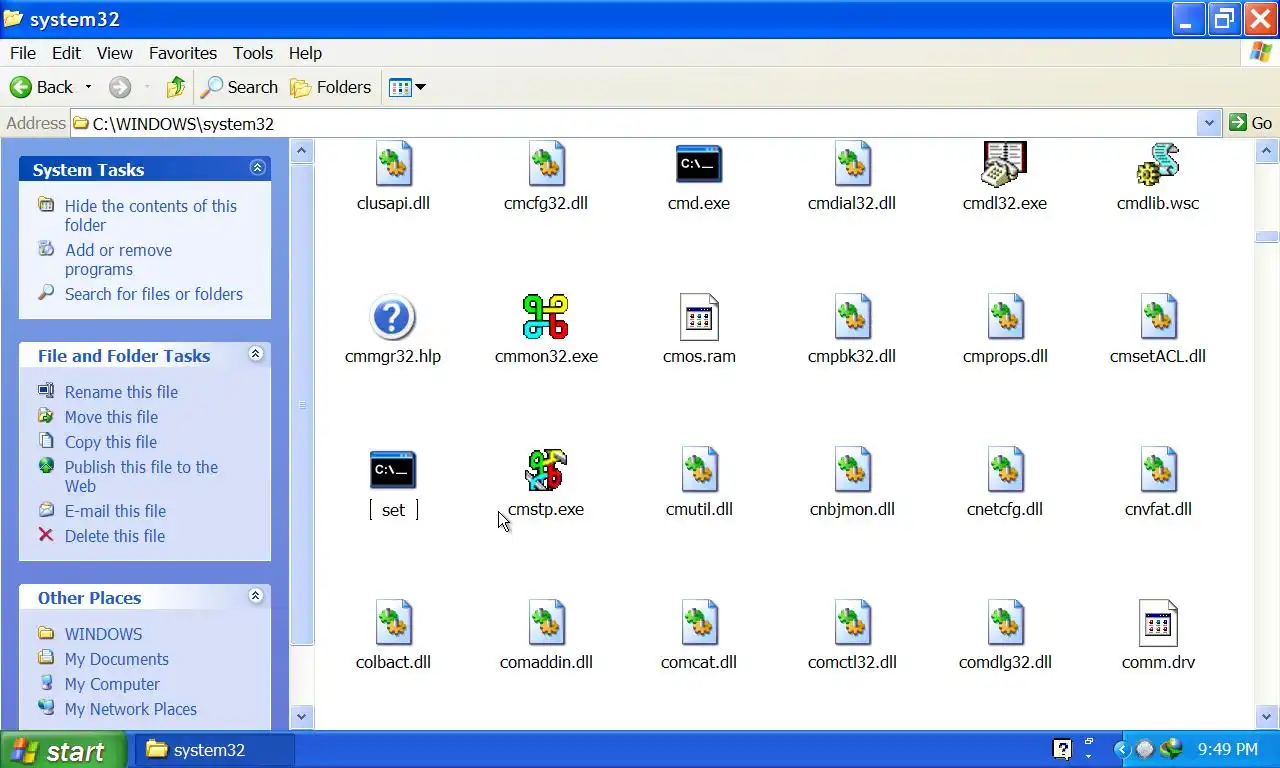1280x768 pixels.
Task: Click the left task pane scrollbar thumb
Action: (x=302, y=405)
